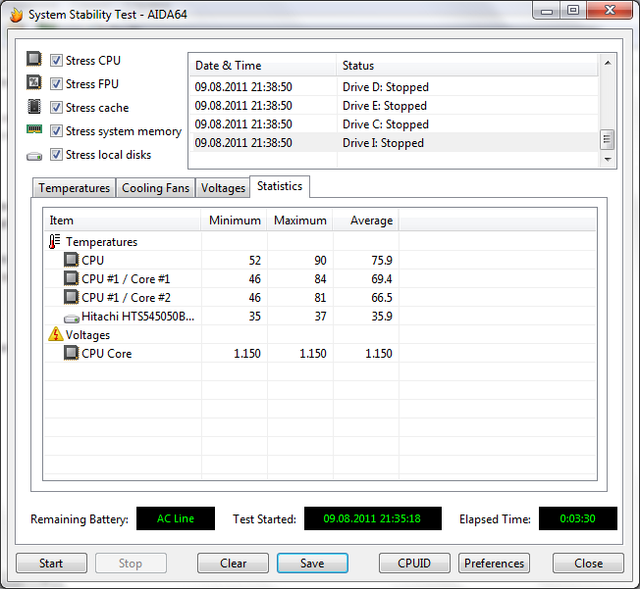Disable the Stress system memory checkbox
Image resolution: width=640 pixels, height=589 pixels.
(57, 131)
